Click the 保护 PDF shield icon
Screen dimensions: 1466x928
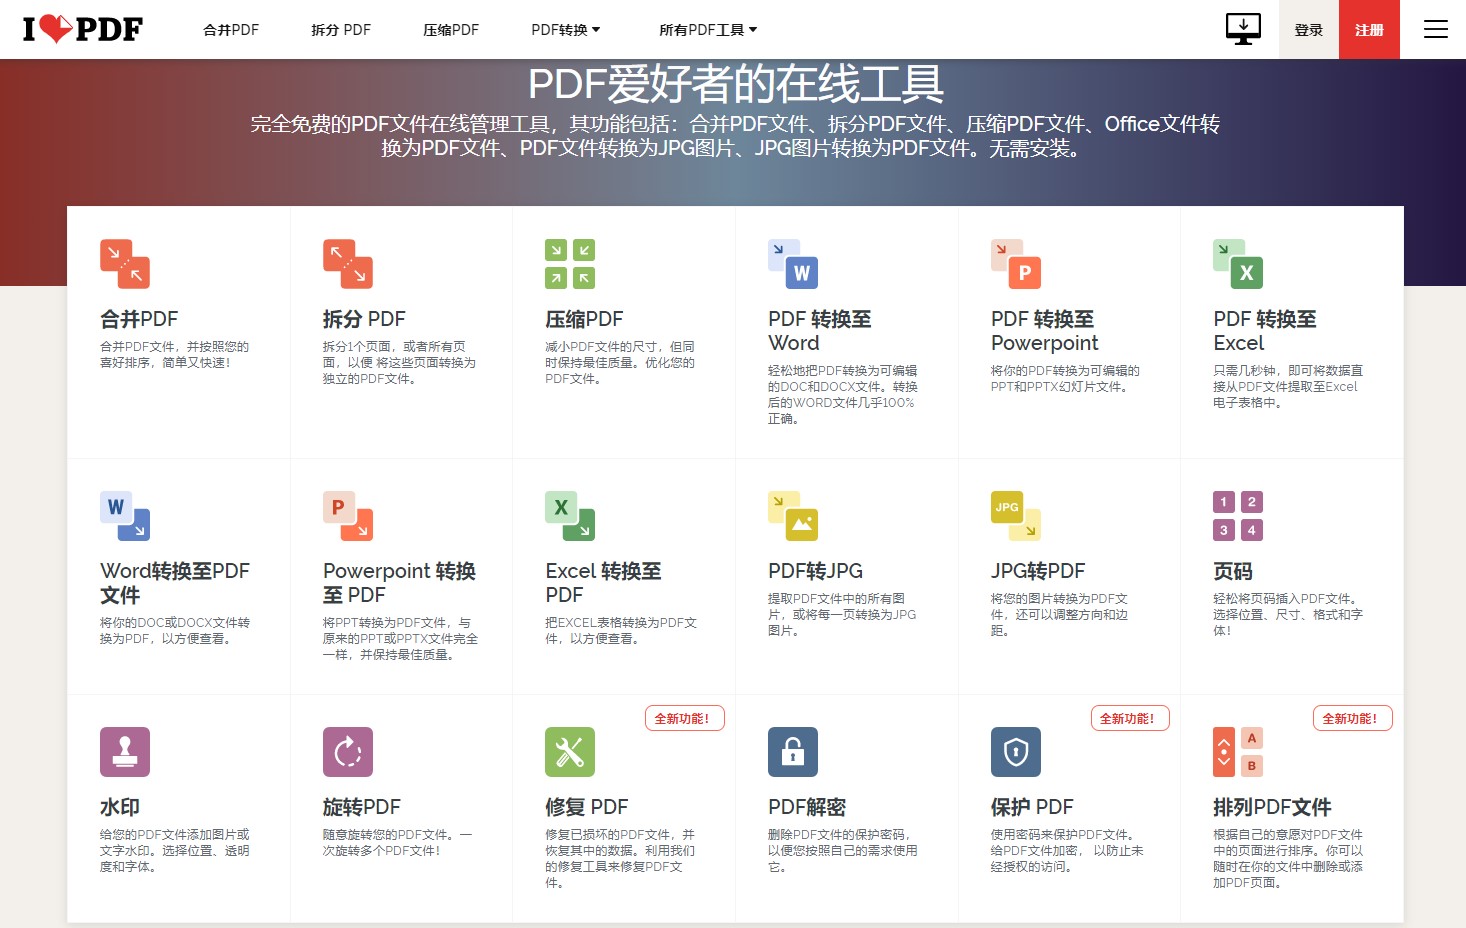click(x=1016, y=752)
